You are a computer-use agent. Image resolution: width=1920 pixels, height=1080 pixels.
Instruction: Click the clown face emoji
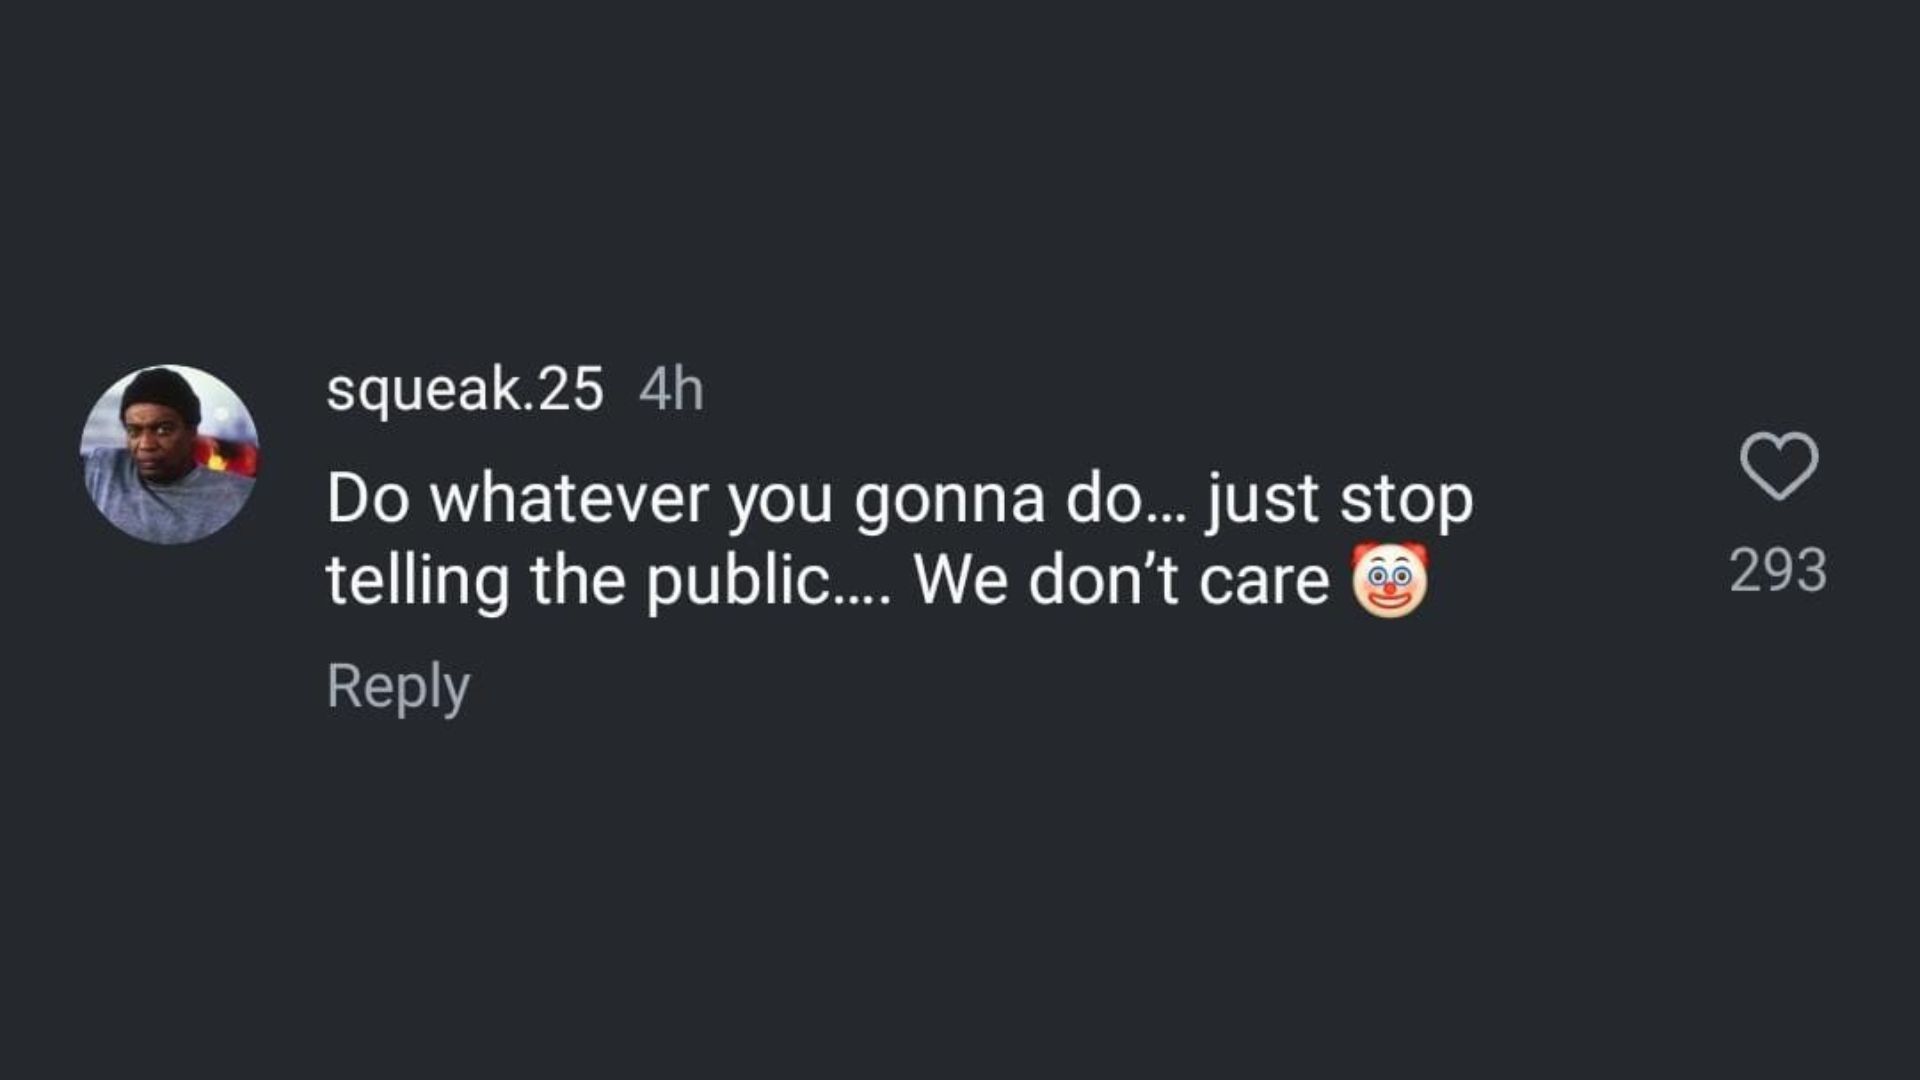1389,580
